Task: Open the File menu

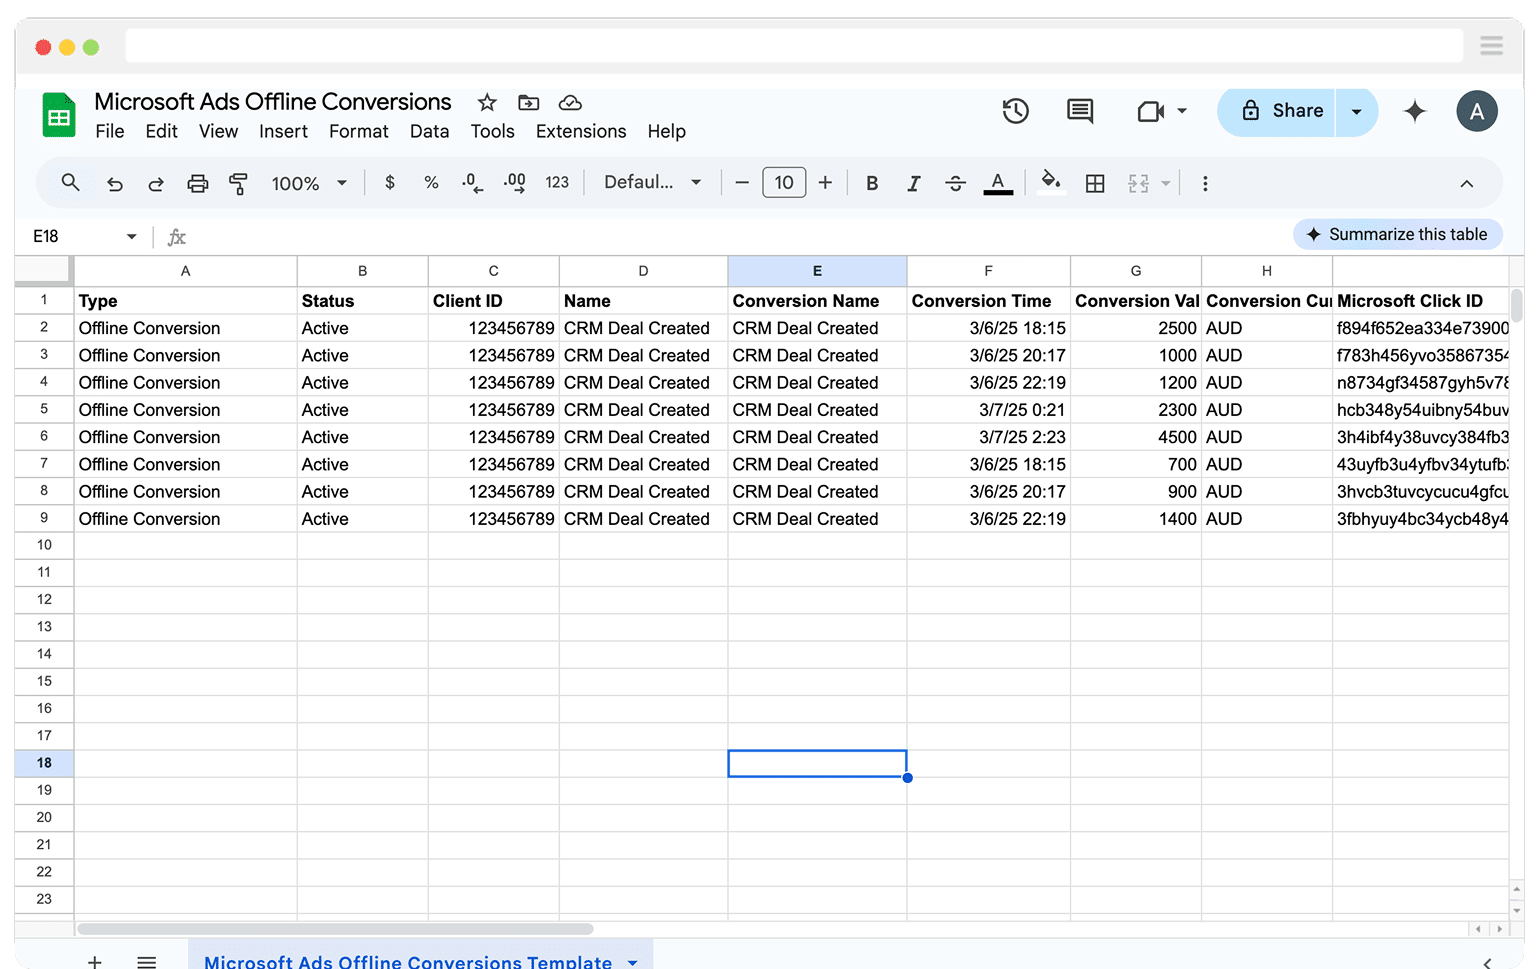Action: coord(110,132)
